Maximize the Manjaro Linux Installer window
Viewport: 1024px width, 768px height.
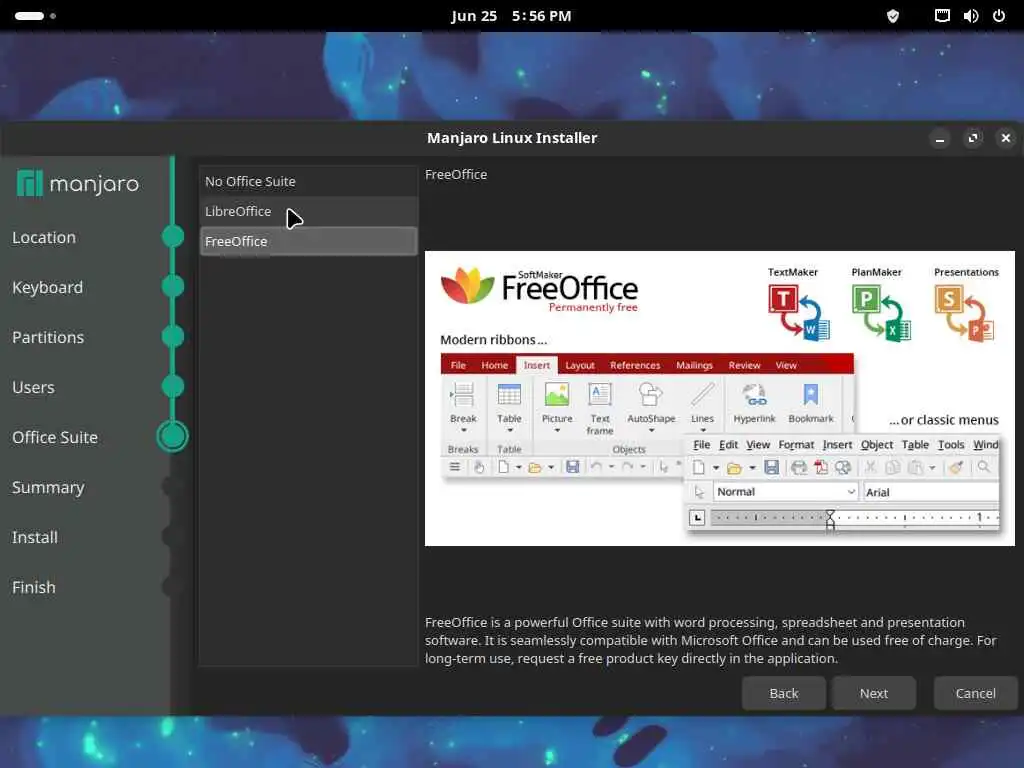point(973,138)
